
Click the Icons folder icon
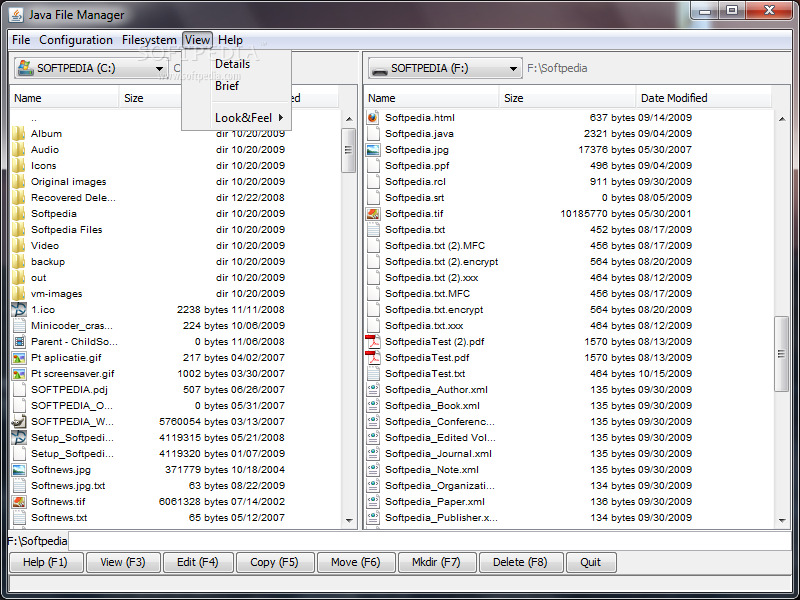[18, 166]
